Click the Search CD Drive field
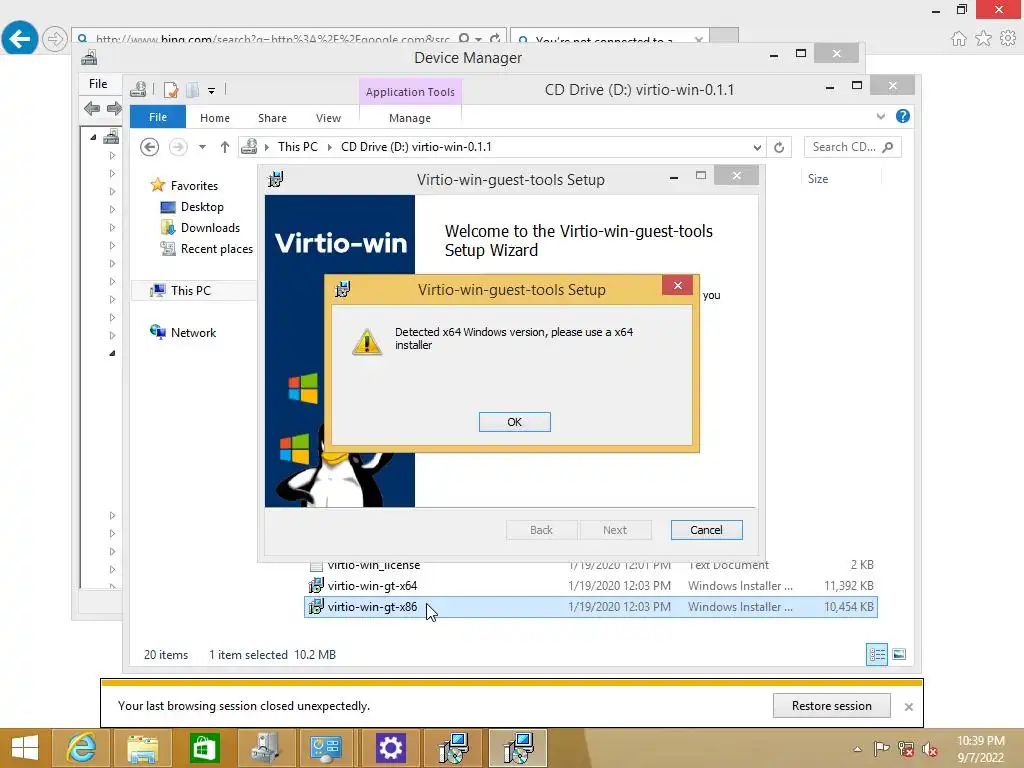 coord(852,147)
